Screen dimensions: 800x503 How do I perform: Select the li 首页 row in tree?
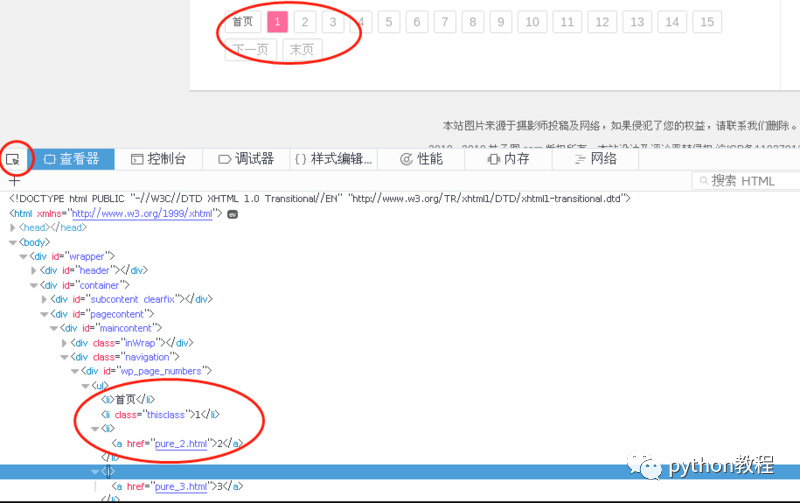[128, 399]
